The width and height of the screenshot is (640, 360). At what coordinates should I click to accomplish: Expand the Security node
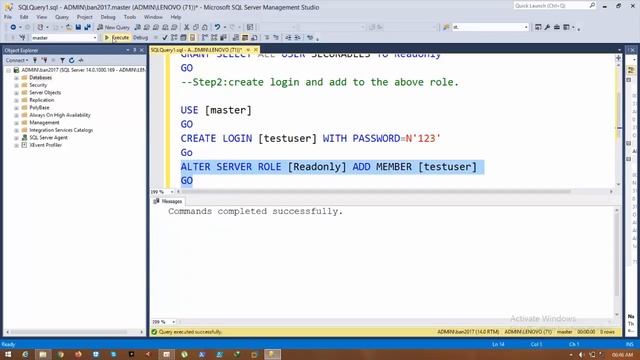16,85
